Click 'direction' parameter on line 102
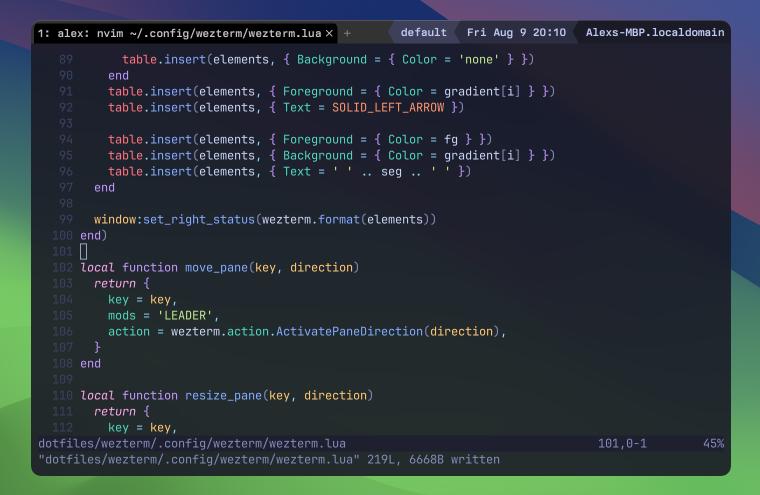The image size is (760, 495). pyautogui.click(x=321, y=268)
